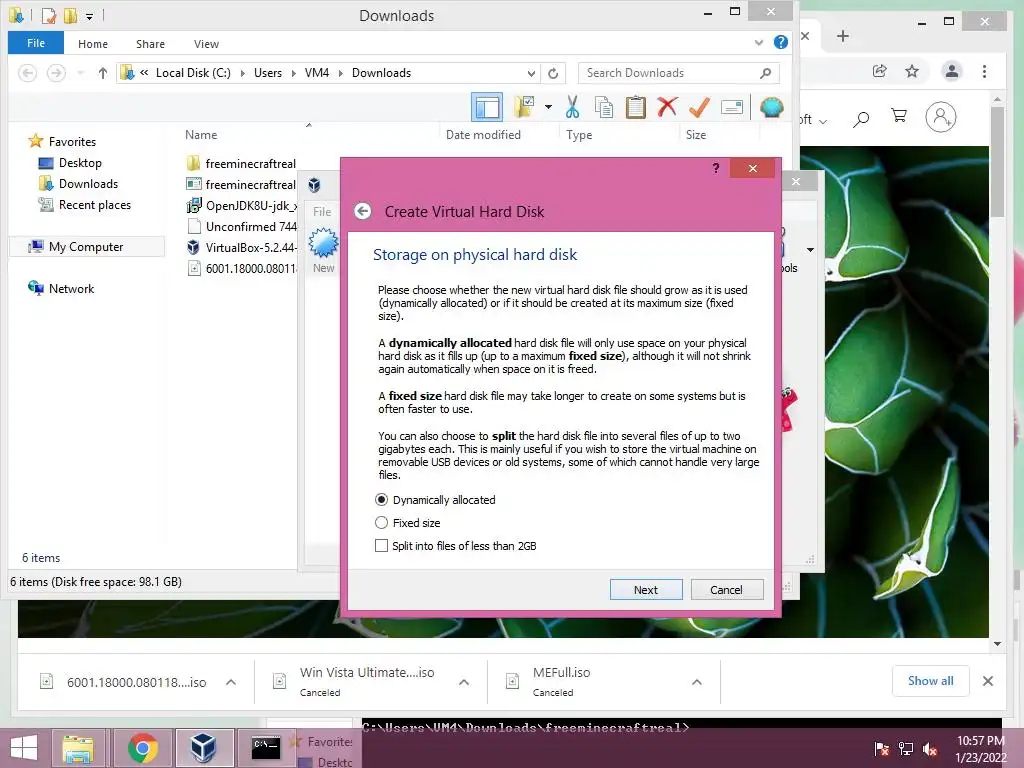1024x768 pixels.
Task: Click Chrome share page icon
Action: pos(880,71)
